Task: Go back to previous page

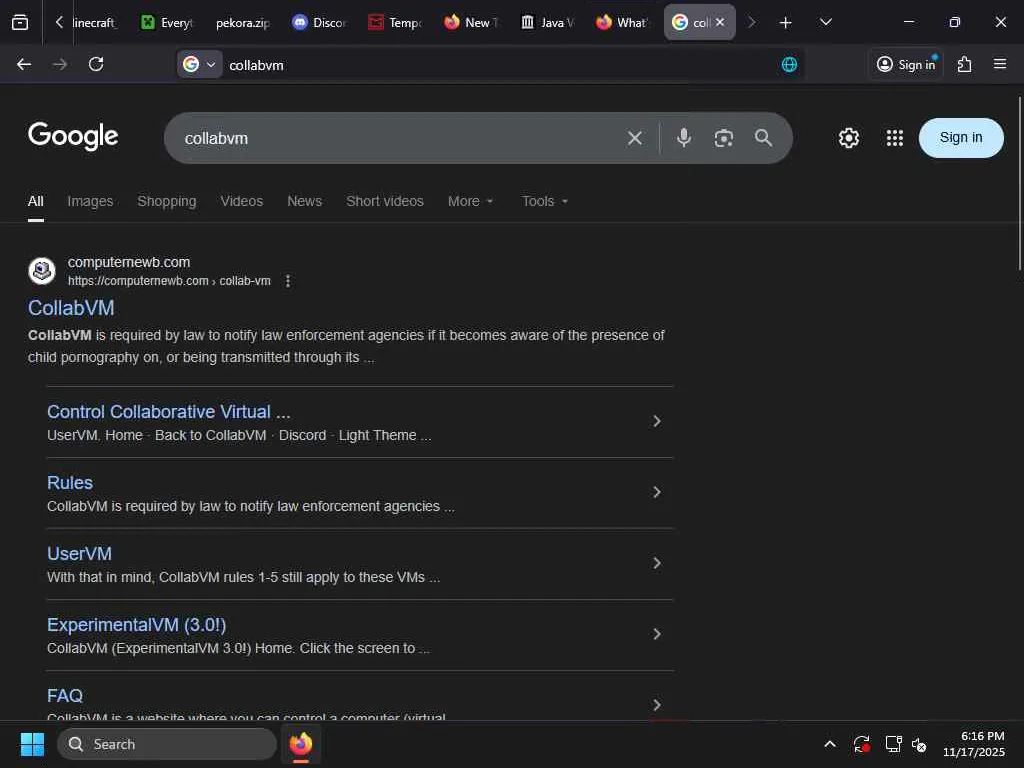Action: click(24, 64)
